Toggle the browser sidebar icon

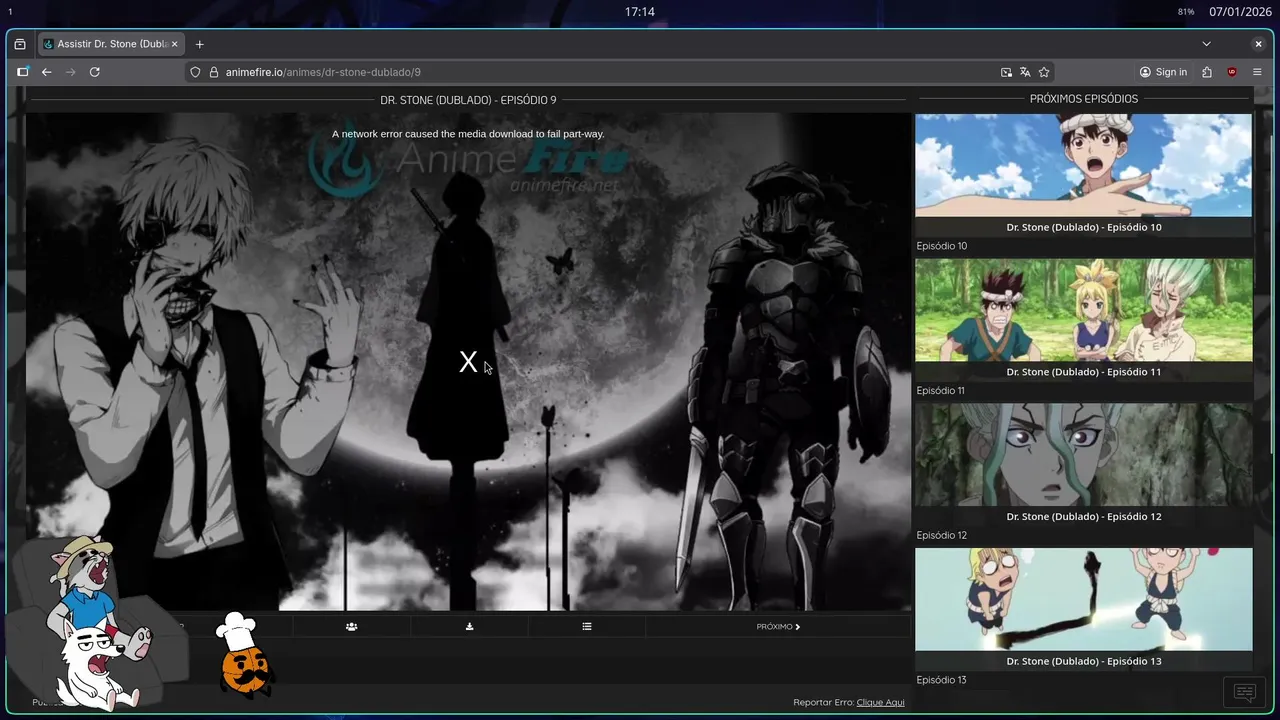[x=23, y=72]
